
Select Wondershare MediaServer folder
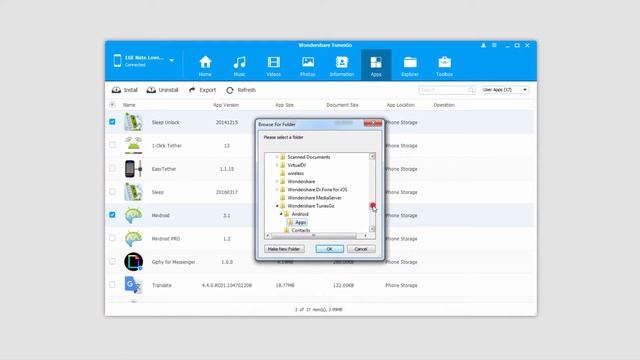pos(314,198)
